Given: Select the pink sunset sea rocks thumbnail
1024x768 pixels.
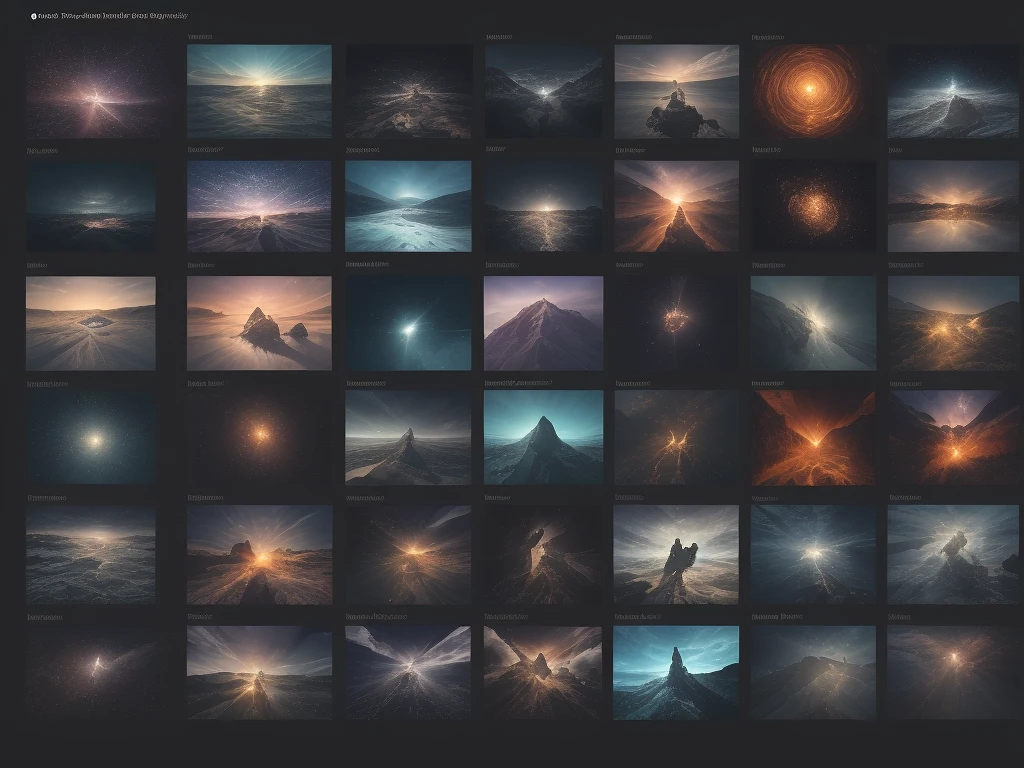Looking at the screenshot, I should [x=259, y=322].
